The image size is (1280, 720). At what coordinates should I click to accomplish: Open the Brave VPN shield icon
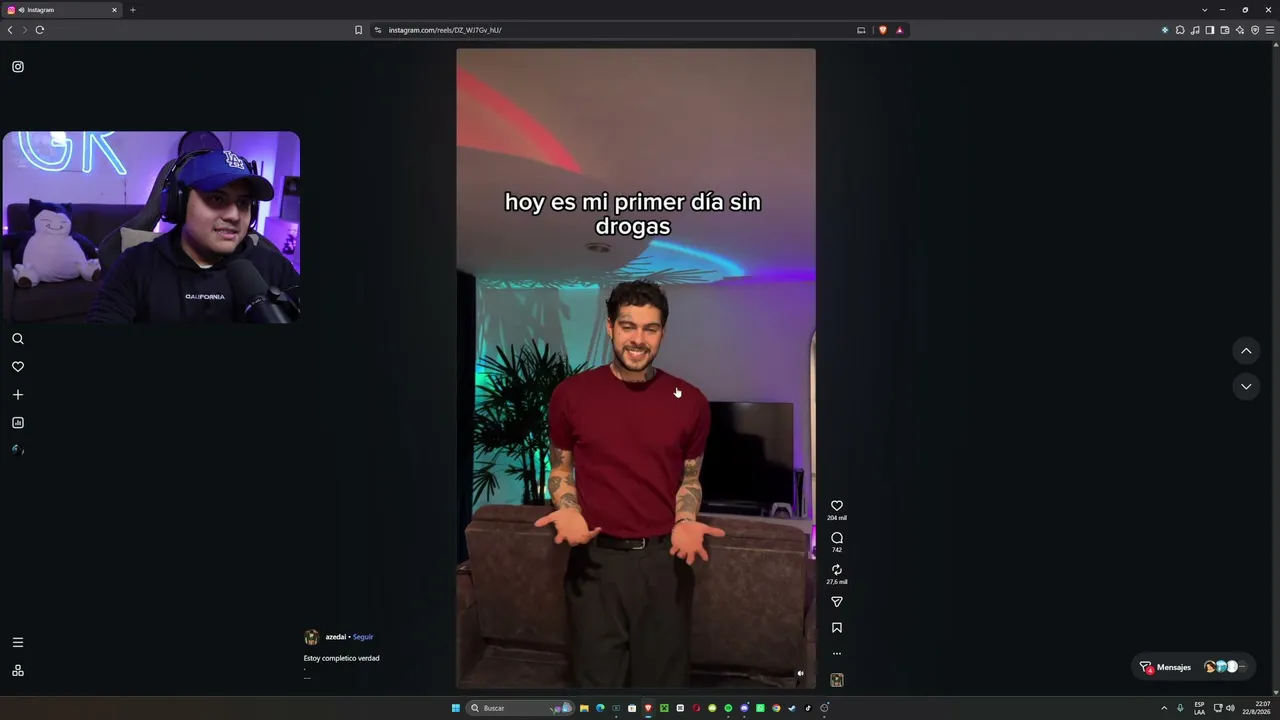(x=1255, y=30)
